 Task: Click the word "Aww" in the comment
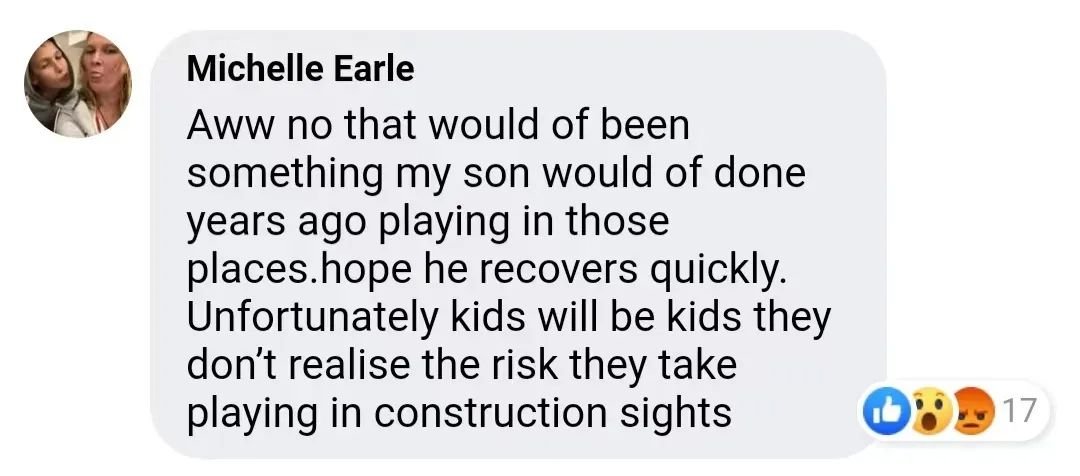[220, 126]
